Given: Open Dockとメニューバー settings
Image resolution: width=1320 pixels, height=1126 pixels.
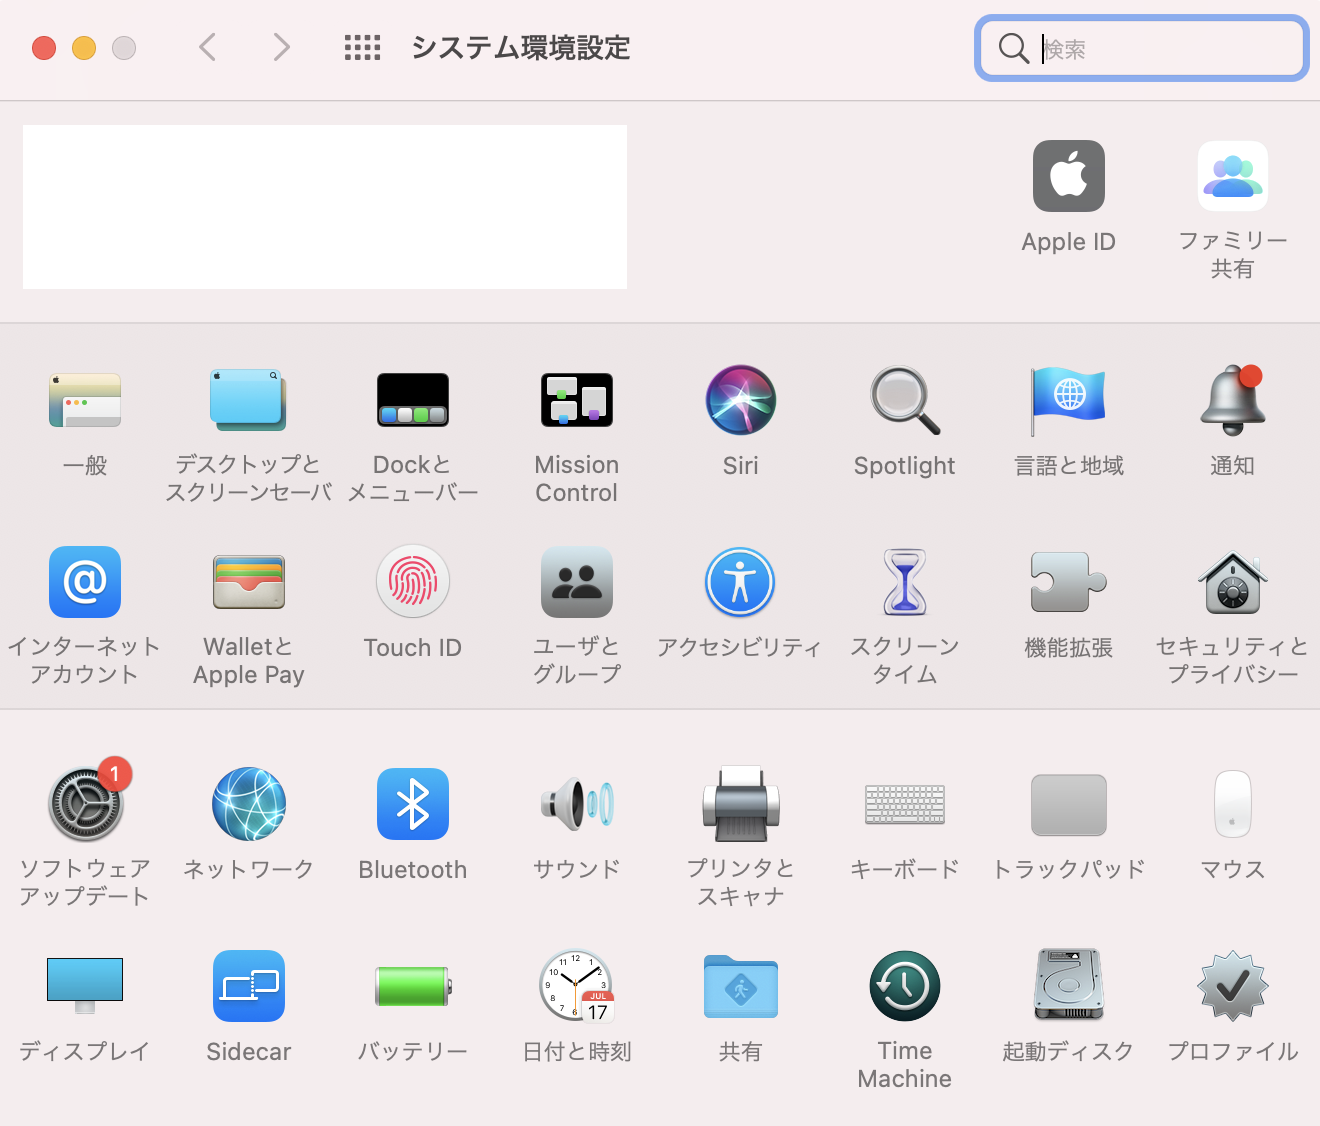Looking at the screenshot, I should [412, 400].
